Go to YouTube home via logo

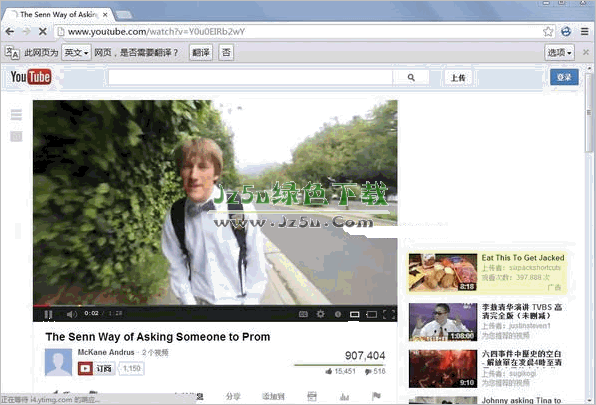point(30,77)
